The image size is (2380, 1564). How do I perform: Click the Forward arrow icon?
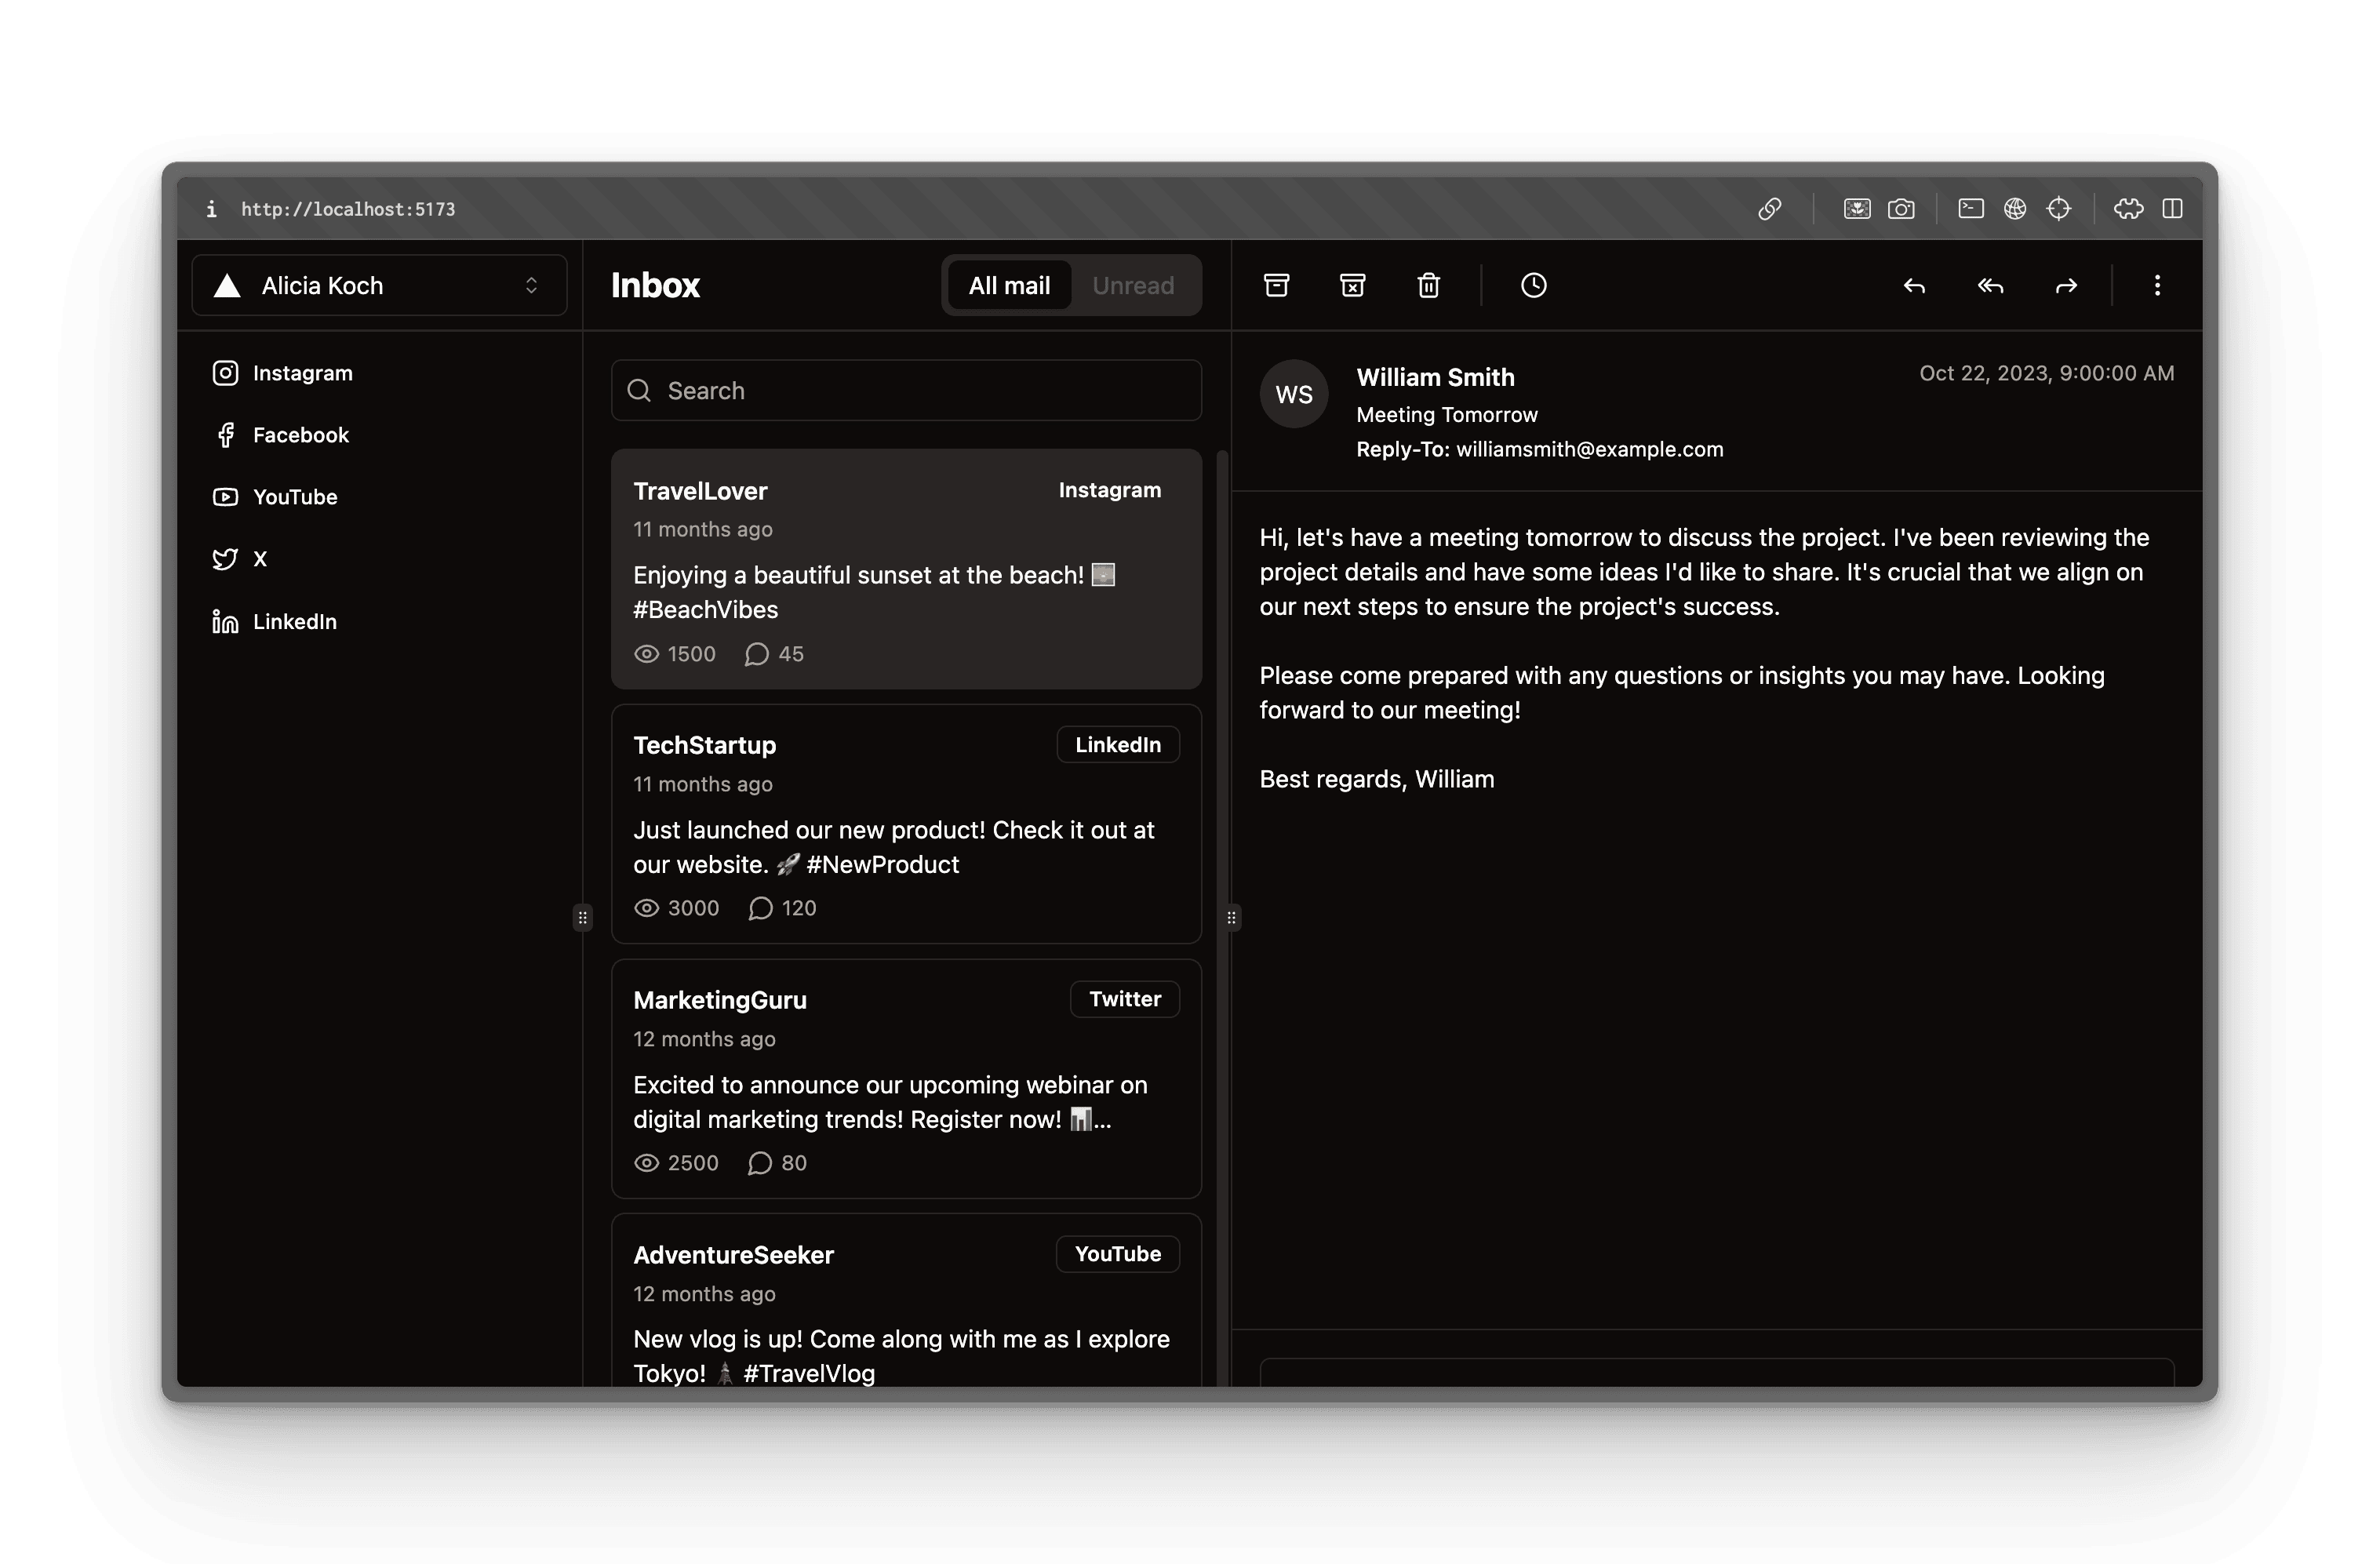[2066, 286]
